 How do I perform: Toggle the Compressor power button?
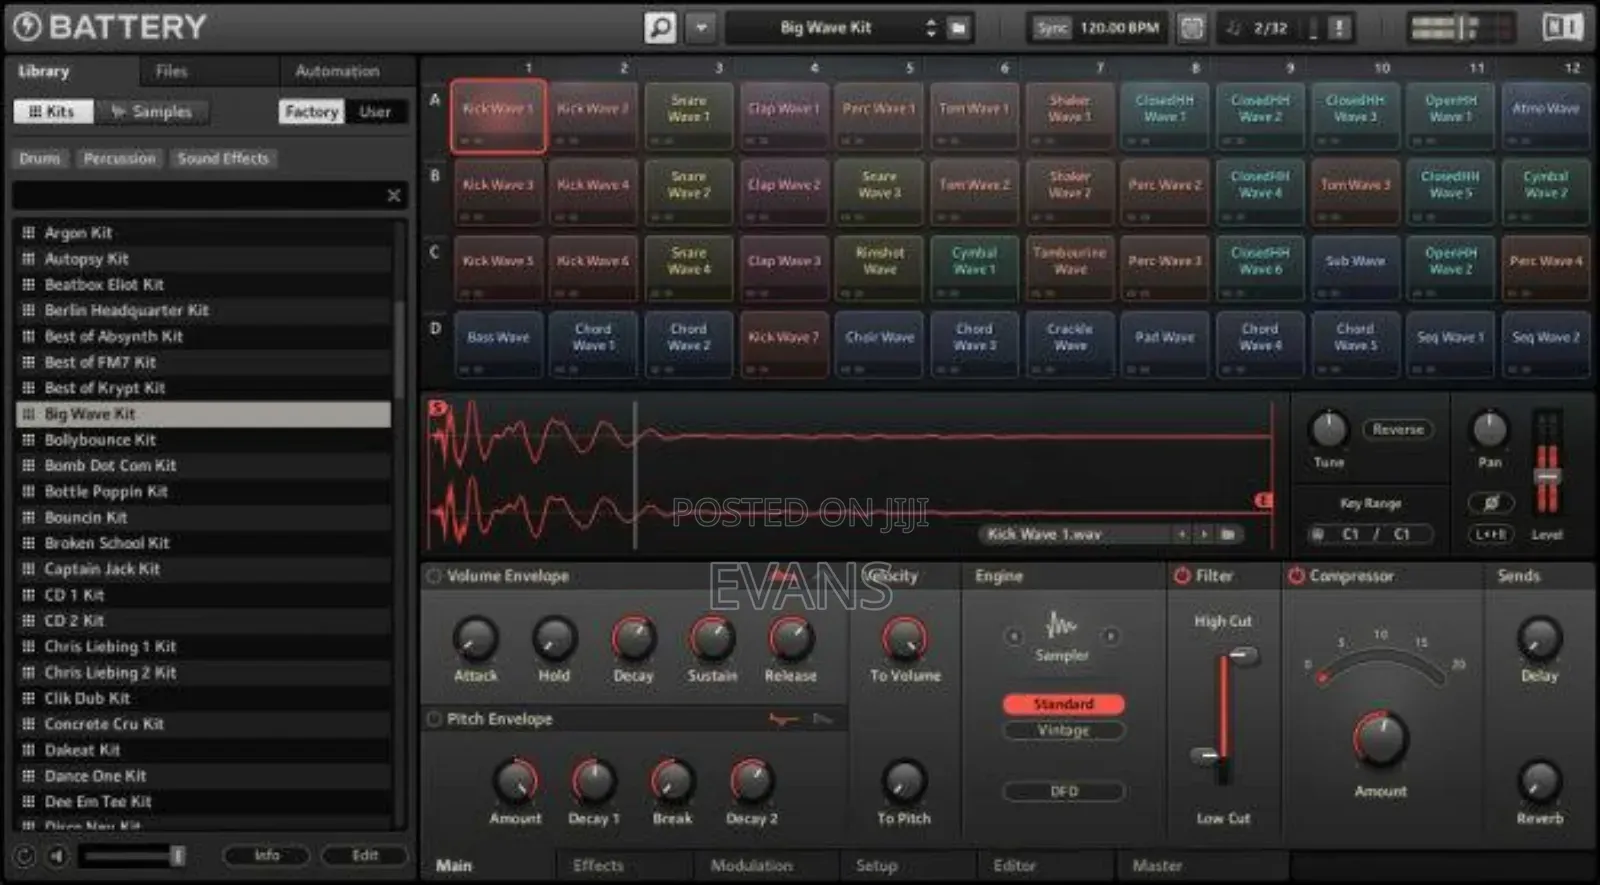click(1297, 576)
